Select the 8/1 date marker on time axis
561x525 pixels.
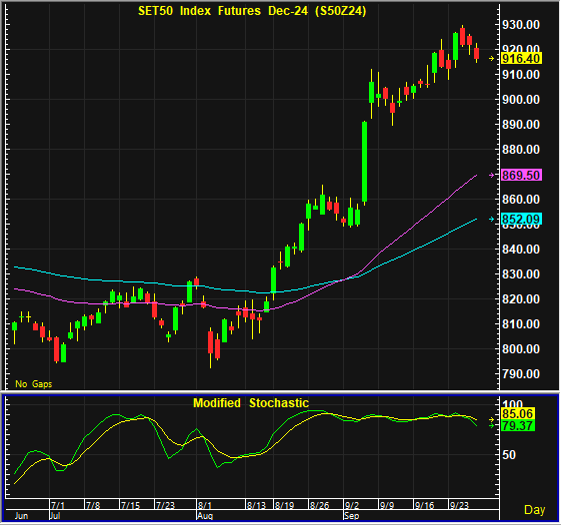(205, 505)
